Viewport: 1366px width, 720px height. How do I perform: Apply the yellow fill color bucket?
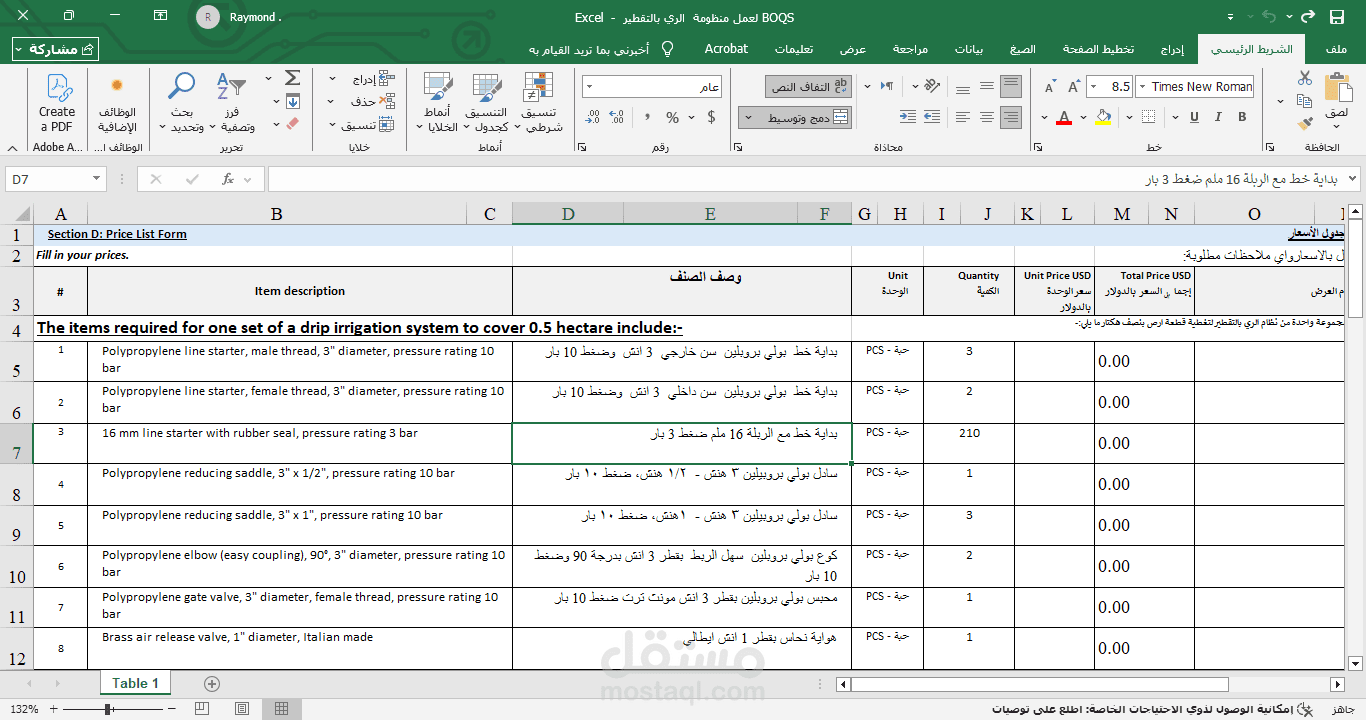[x=1103, y=117]
